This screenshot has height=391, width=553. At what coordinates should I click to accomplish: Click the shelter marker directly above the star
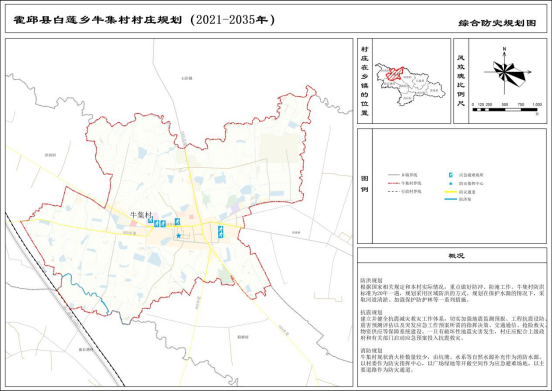point(177,221)
